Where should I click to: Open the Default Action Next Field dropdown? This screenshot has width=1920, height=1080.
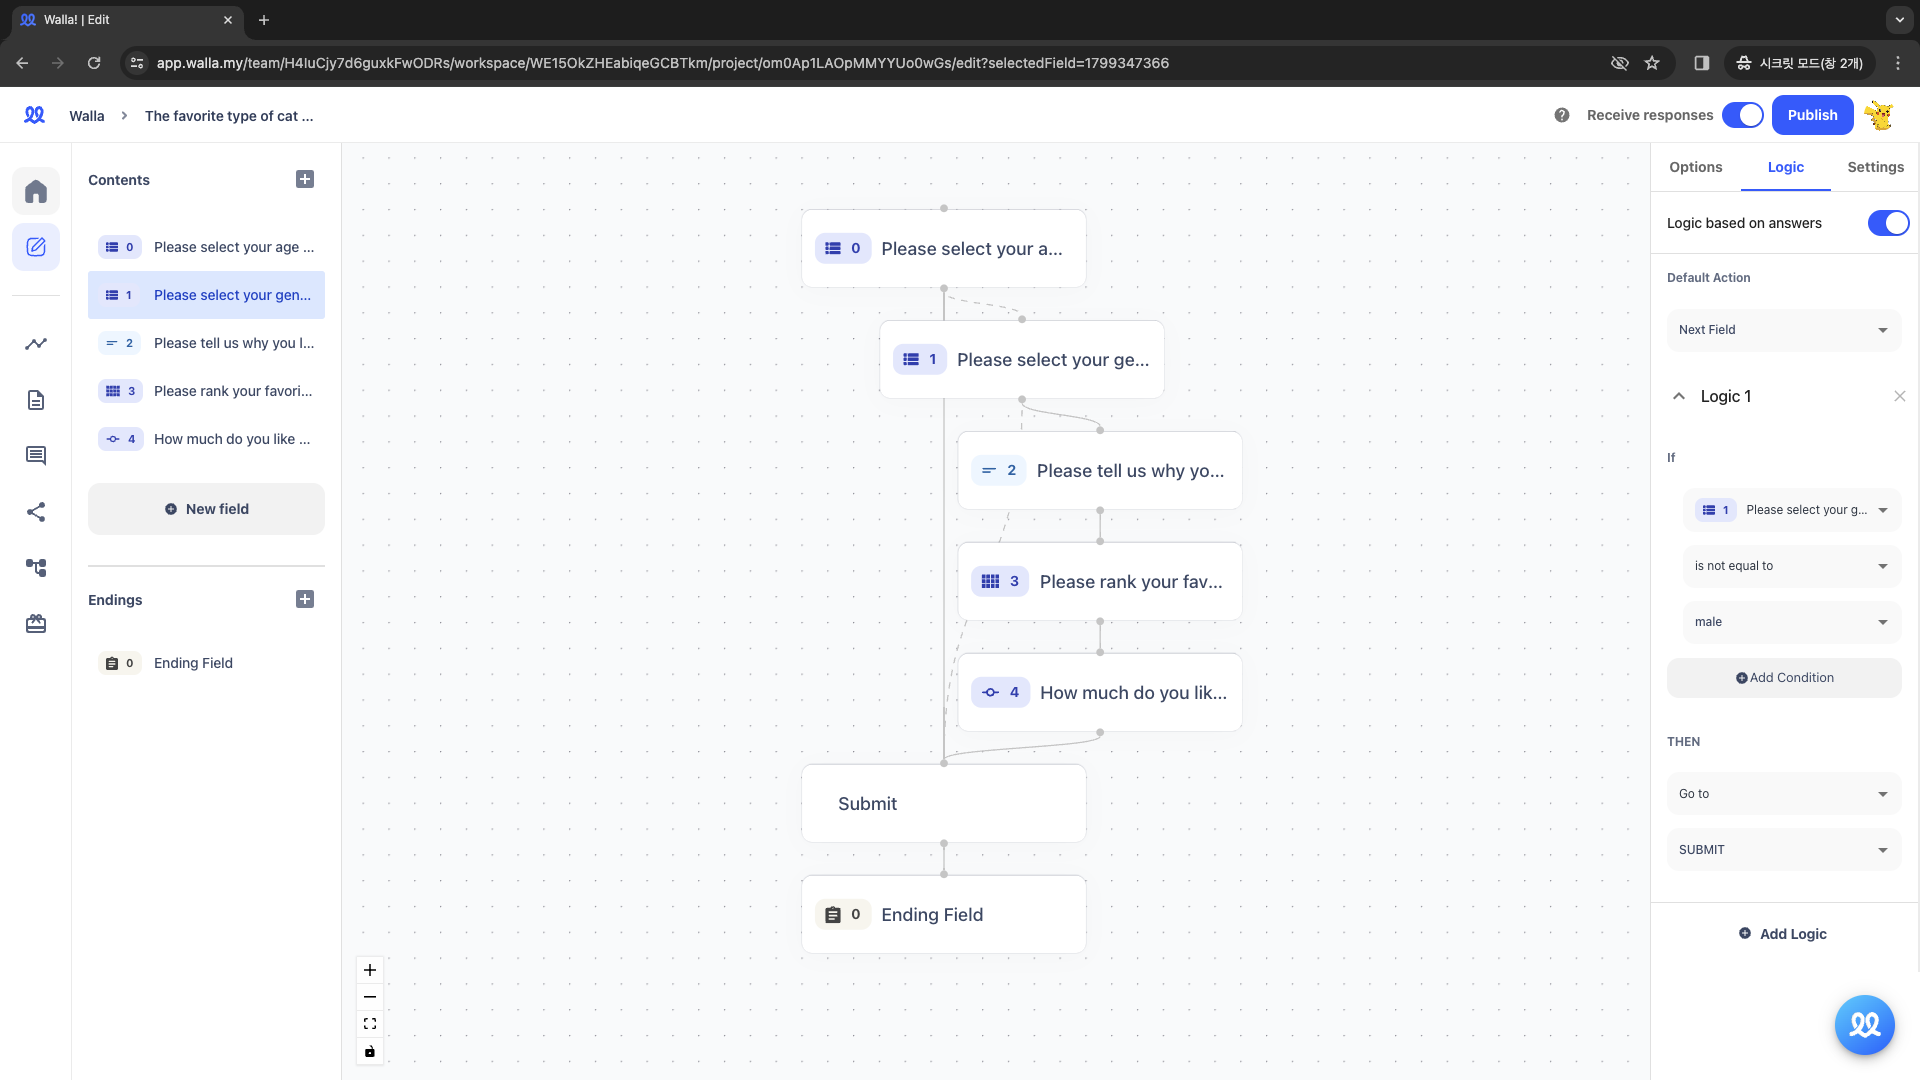coord(1783,330)
